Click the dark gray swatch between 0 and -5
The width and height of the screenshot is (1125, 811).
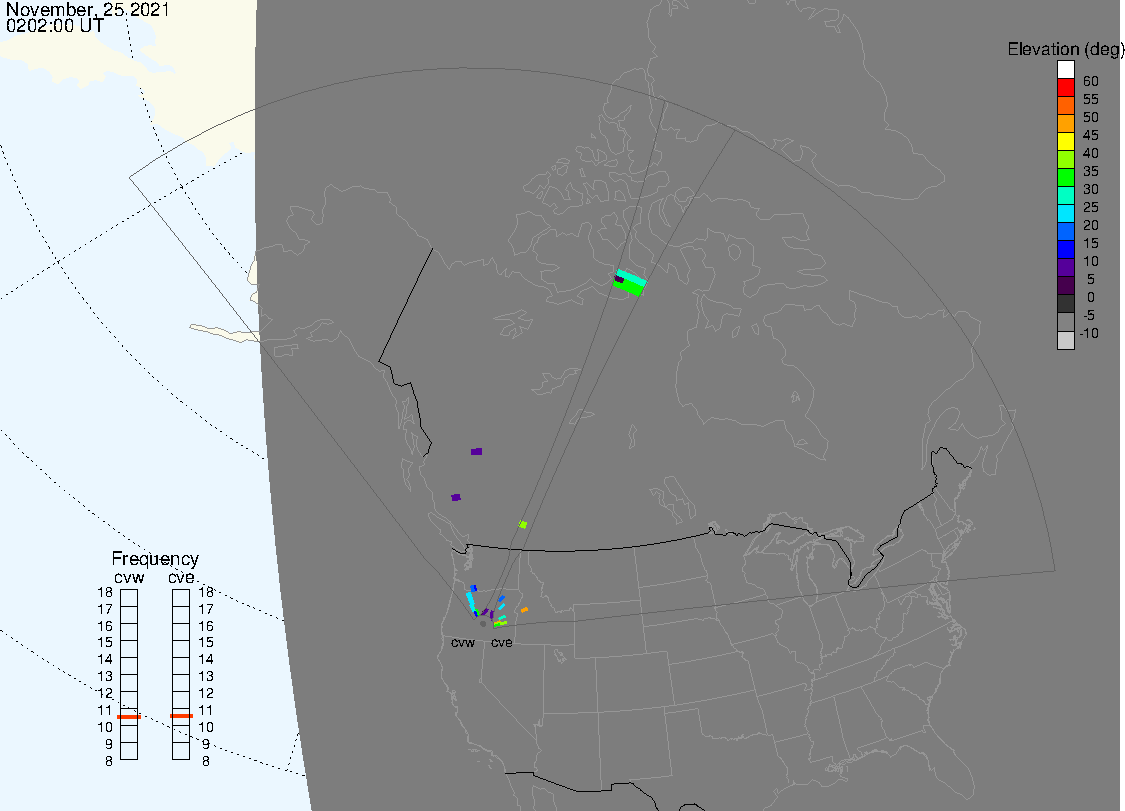[1065, 304]
